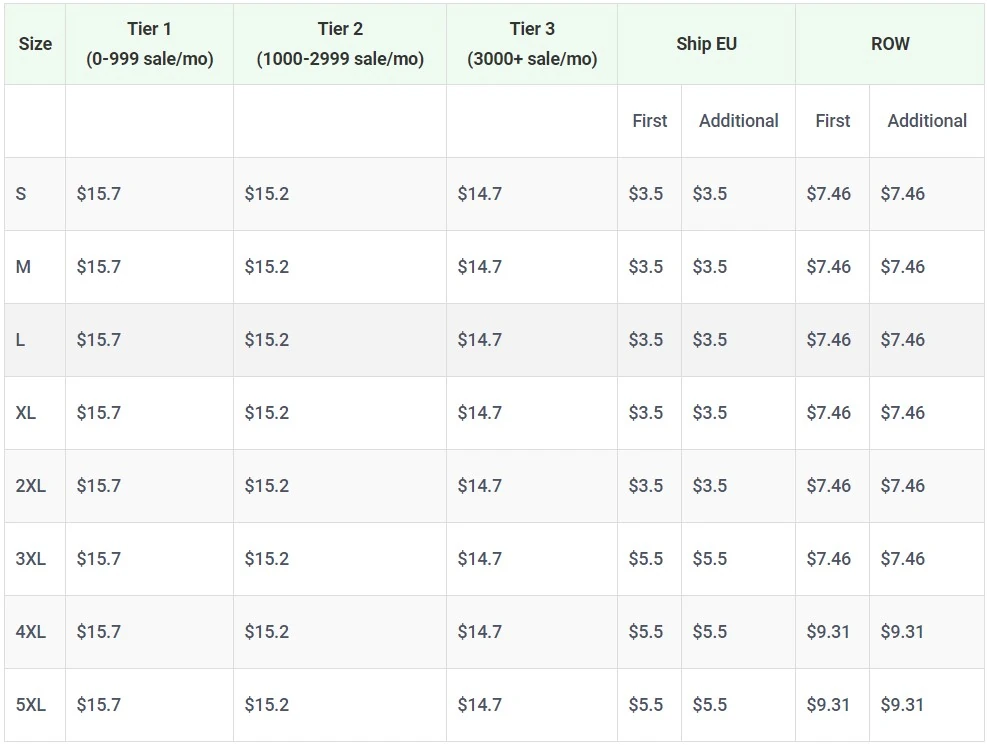Select the Size column header
Image resolution: width=987 pixels, height=747 pixels.
click(x=34, y=44)
